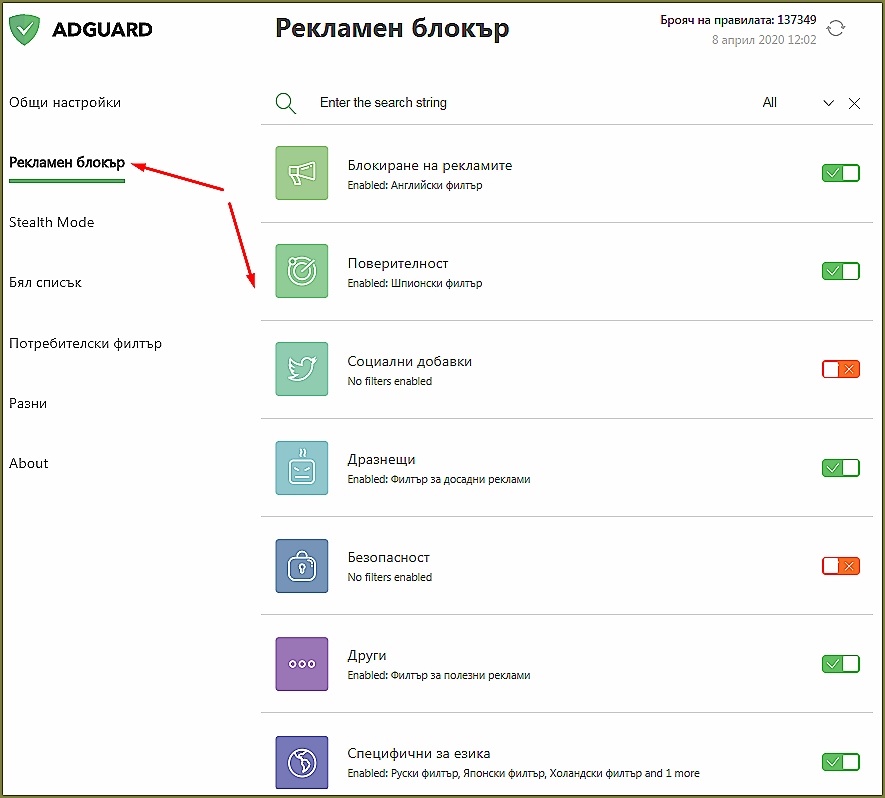Open the Потребителски филтър section
885x798 pixels.
[85, 344]
